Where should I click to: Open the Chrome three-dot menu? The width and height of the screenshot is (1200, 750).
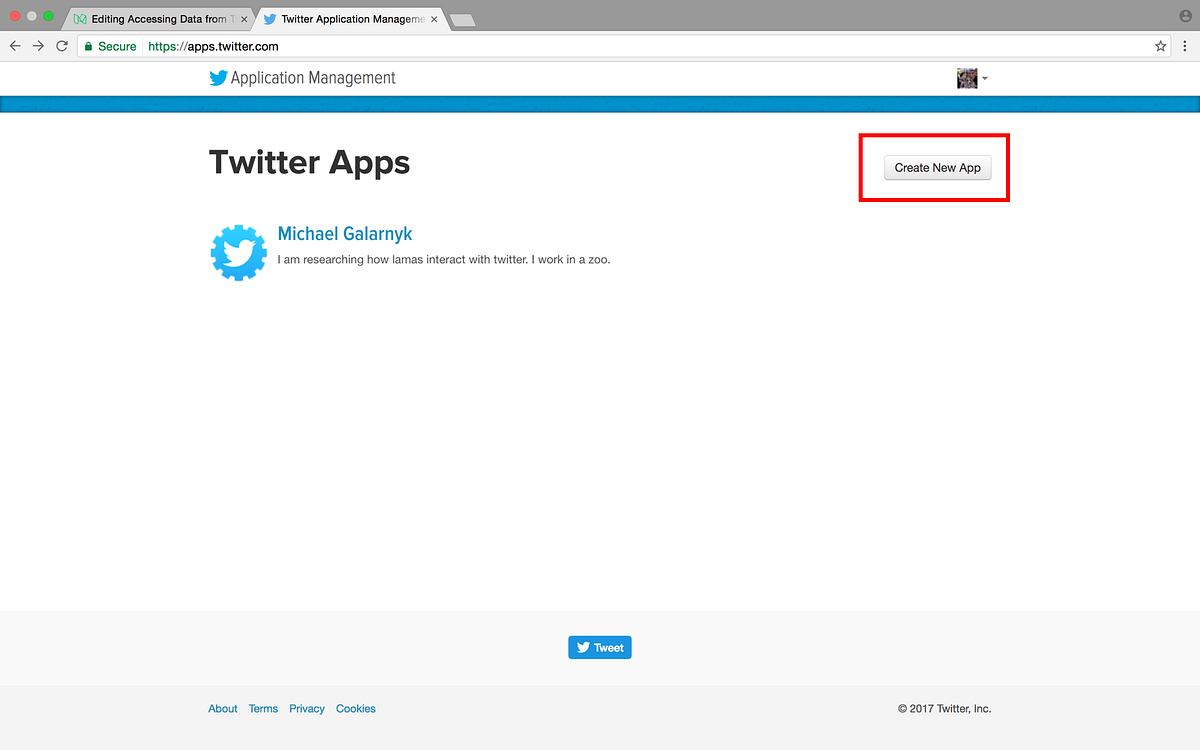coord(1184,46)
